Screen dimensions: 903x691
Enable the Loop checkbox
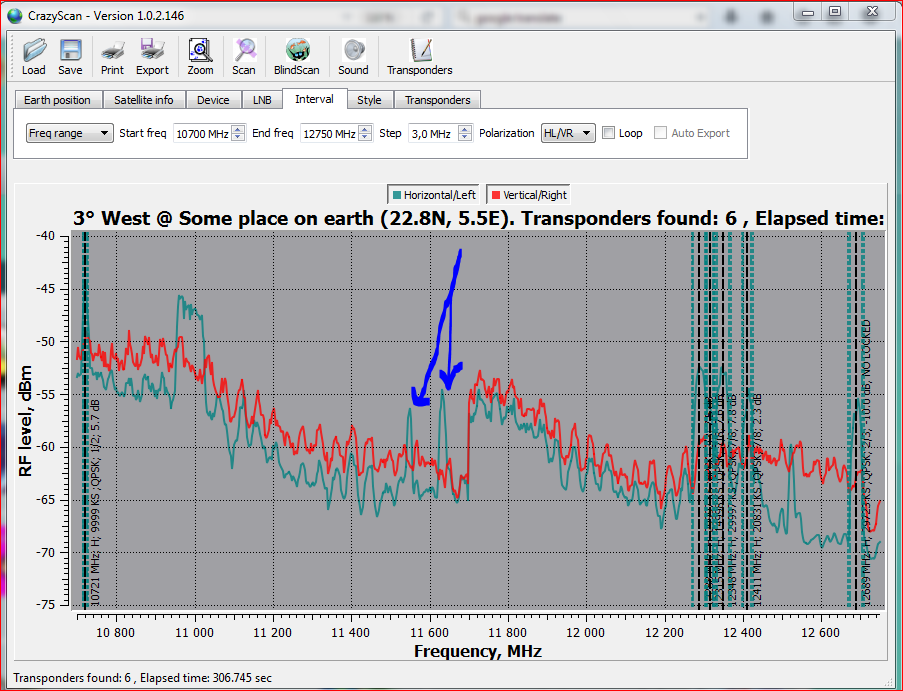[608, 133]
